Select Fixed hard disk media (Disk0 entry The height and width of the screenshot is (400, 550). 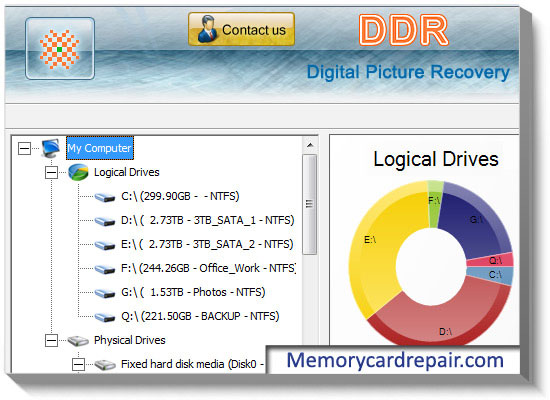tap(192, 364)
